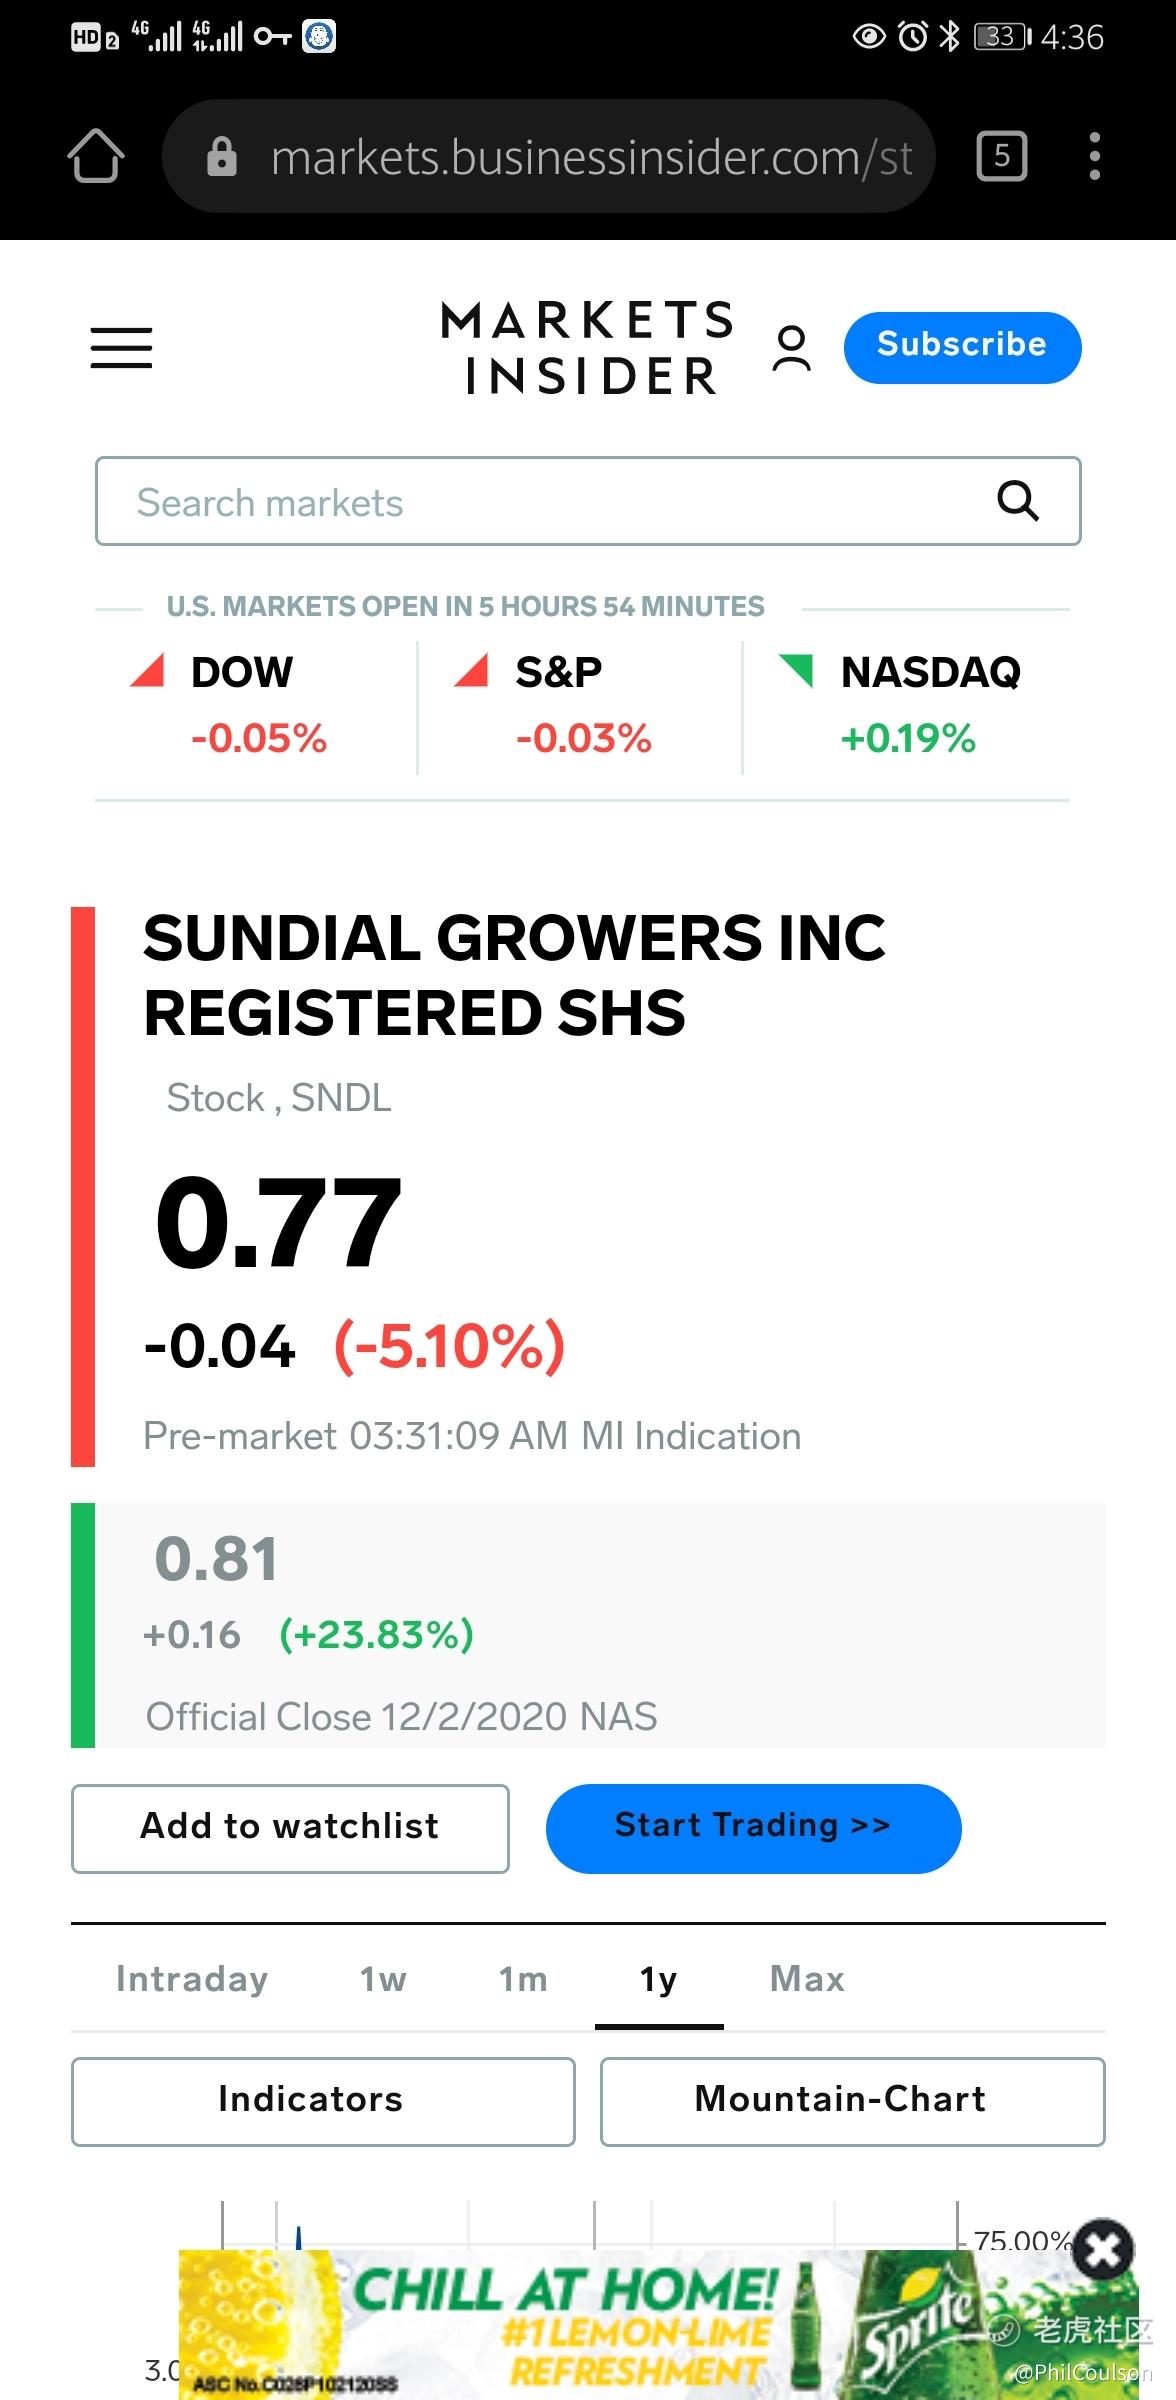Open the hamburger navigation menu

click(121, 347)
